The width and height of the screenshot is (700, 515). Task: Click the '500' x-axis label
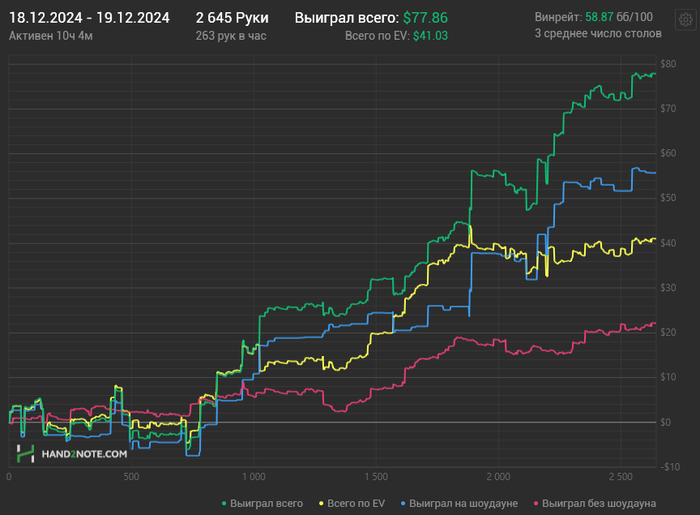[131, 477]
